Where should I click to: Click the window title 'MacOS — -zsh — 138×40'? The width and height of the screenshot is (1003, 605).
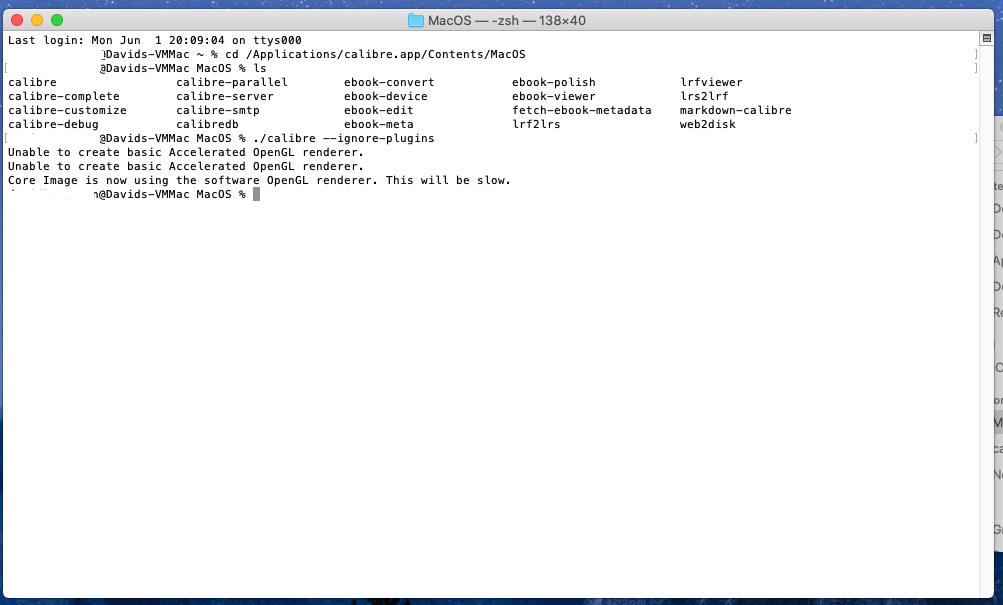click(507, 20)
